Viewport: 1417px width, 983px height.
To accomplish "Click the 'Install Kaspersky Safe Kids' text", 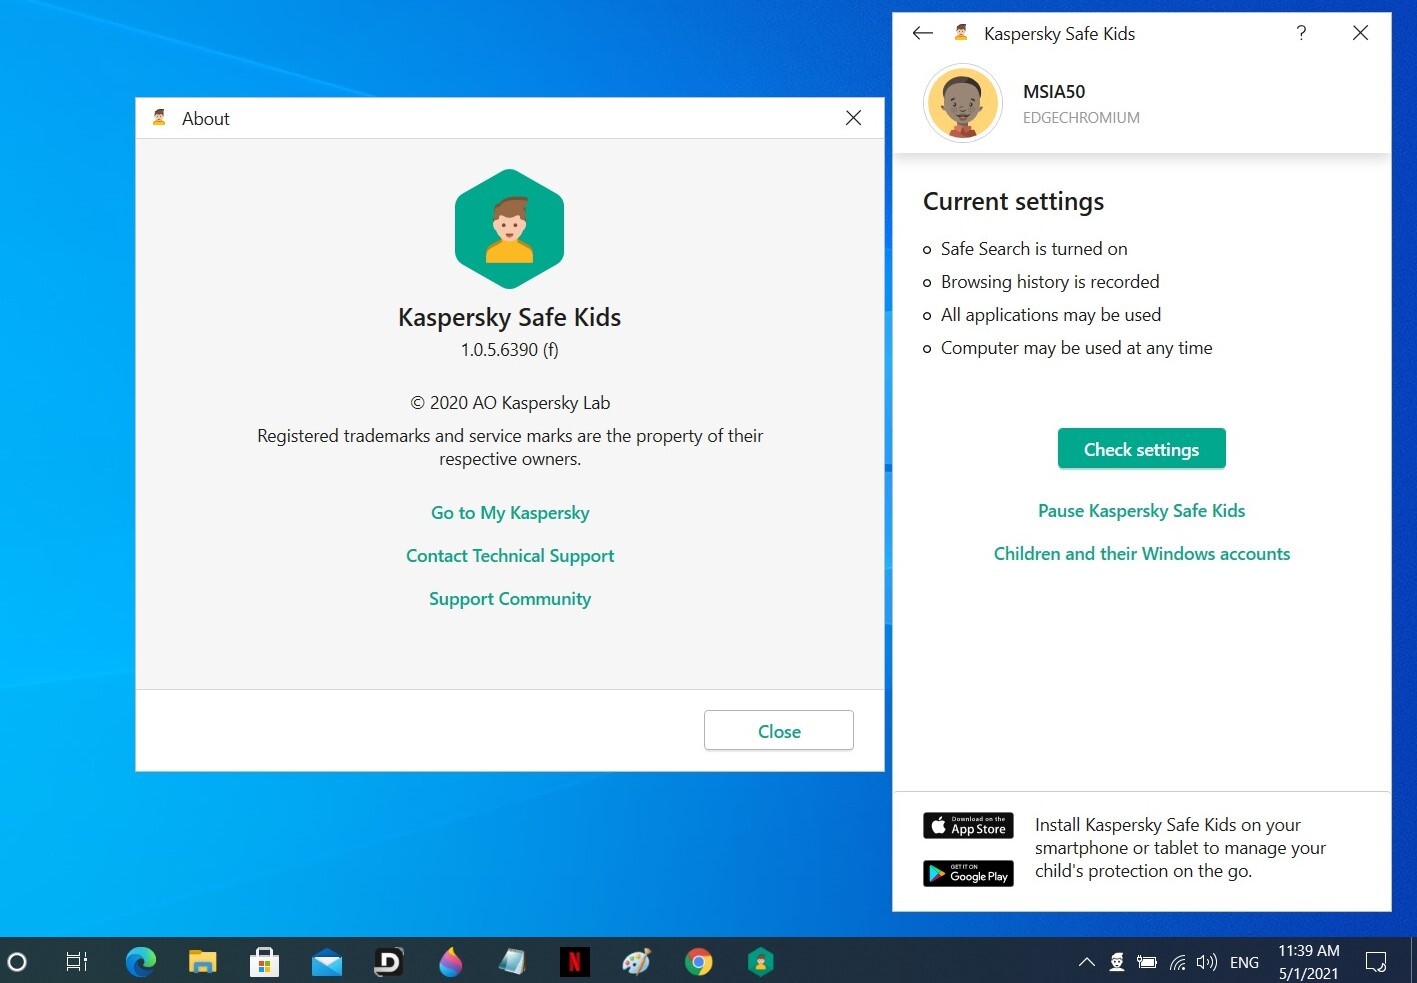I will coord(1180,848).
